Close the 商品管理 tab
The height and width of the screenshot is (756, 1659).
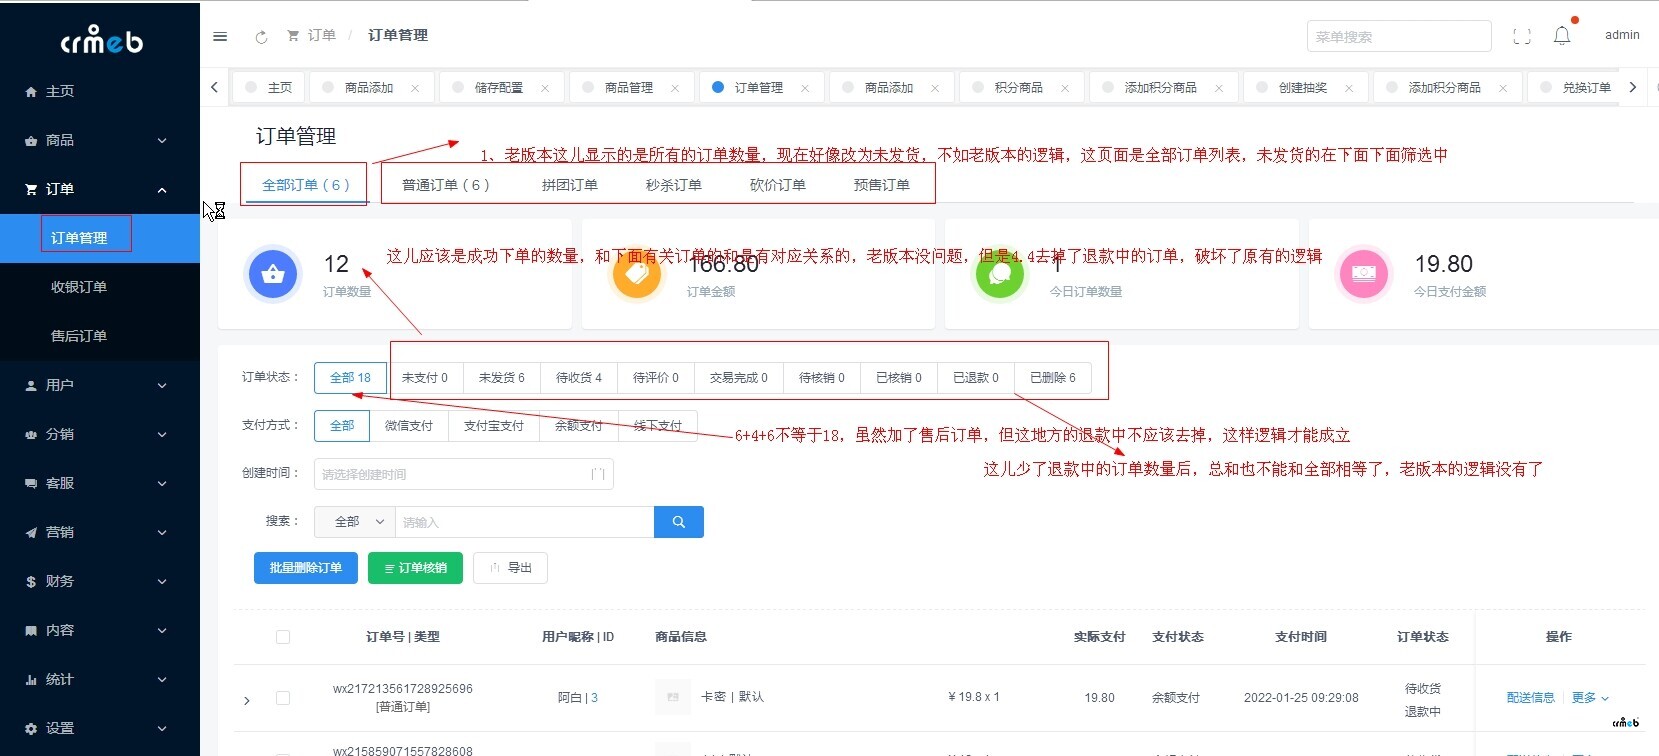click(675, 88)
